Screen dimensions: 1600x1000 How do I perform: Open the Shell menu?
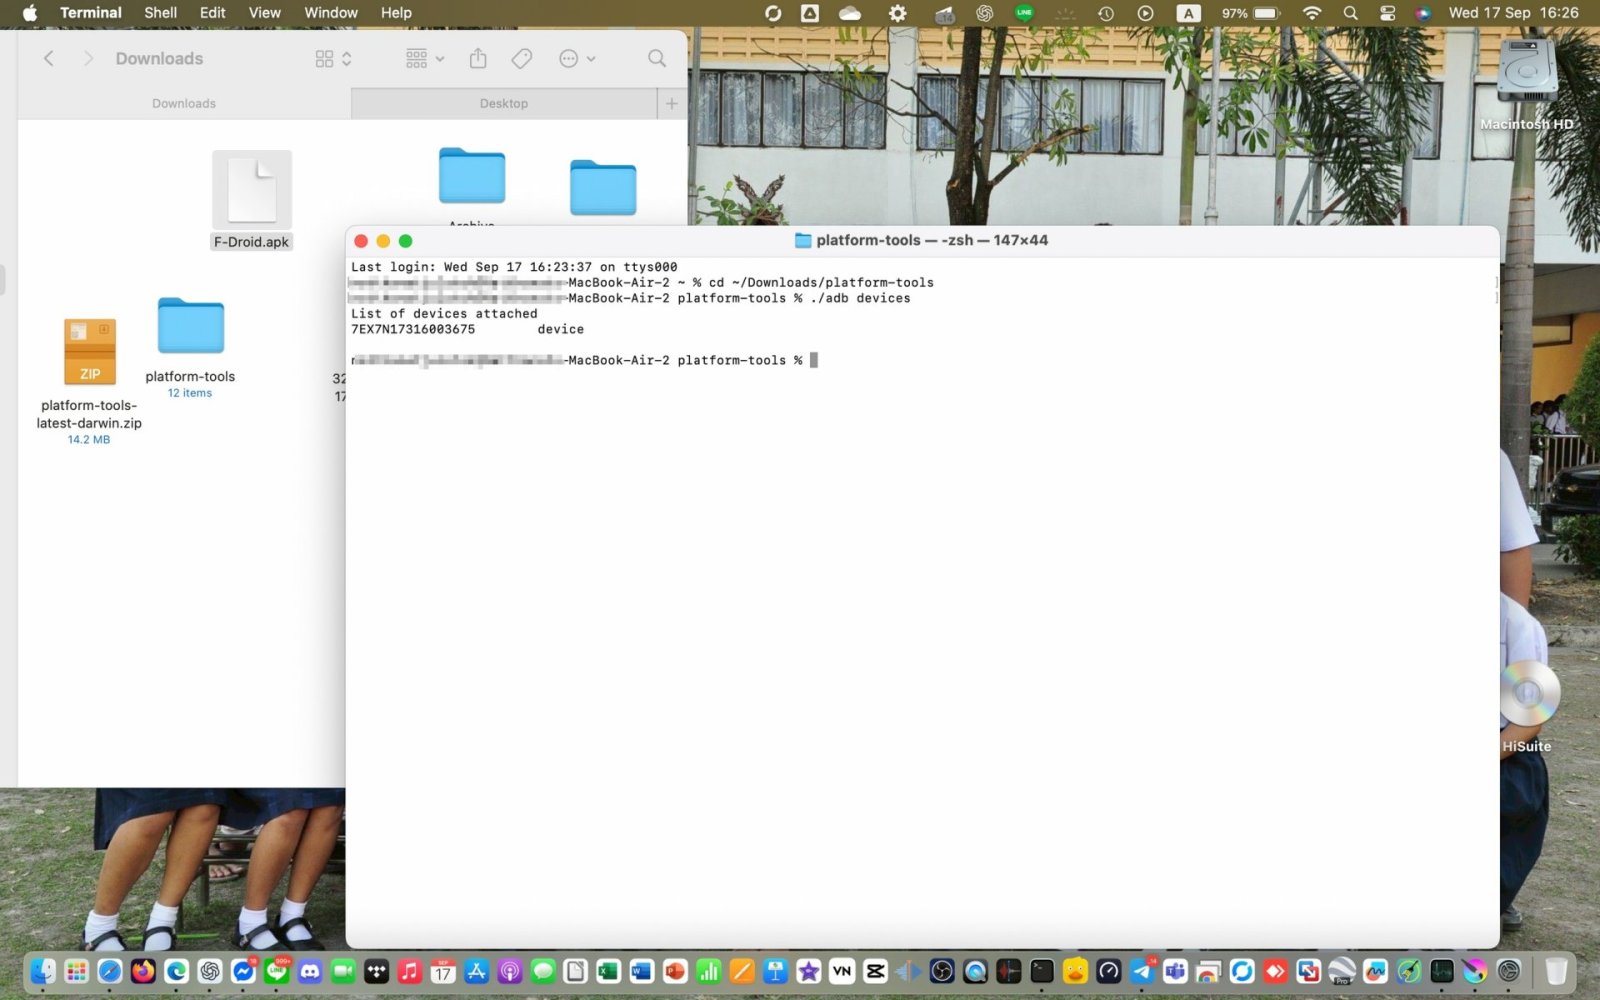point(160,13)
